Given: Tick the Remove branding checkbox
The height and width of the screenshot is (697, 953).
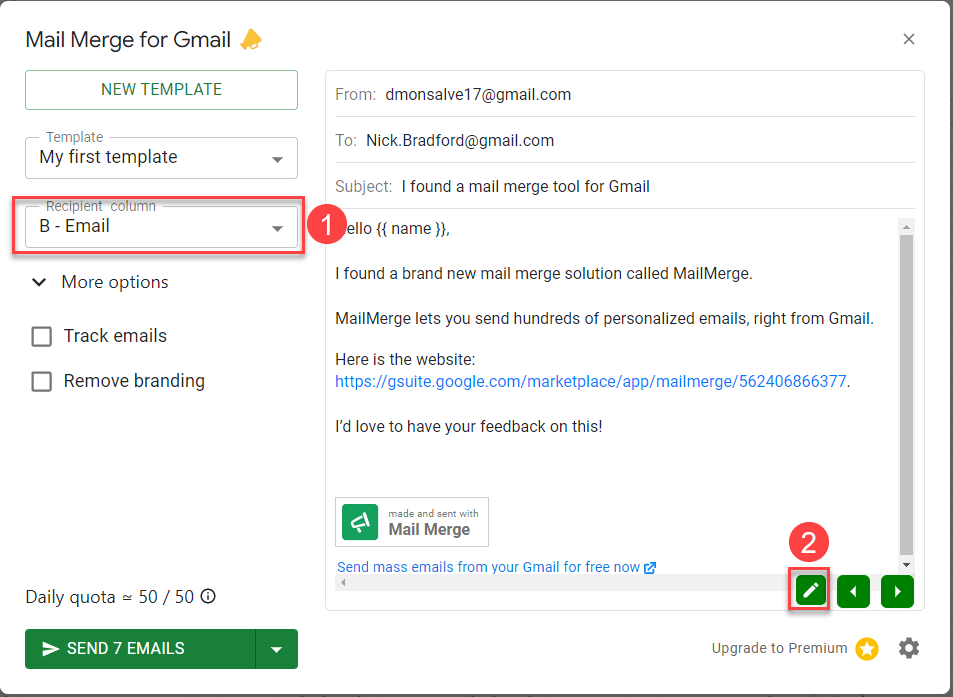Looking at the screenshot, I should coord(41,381).
